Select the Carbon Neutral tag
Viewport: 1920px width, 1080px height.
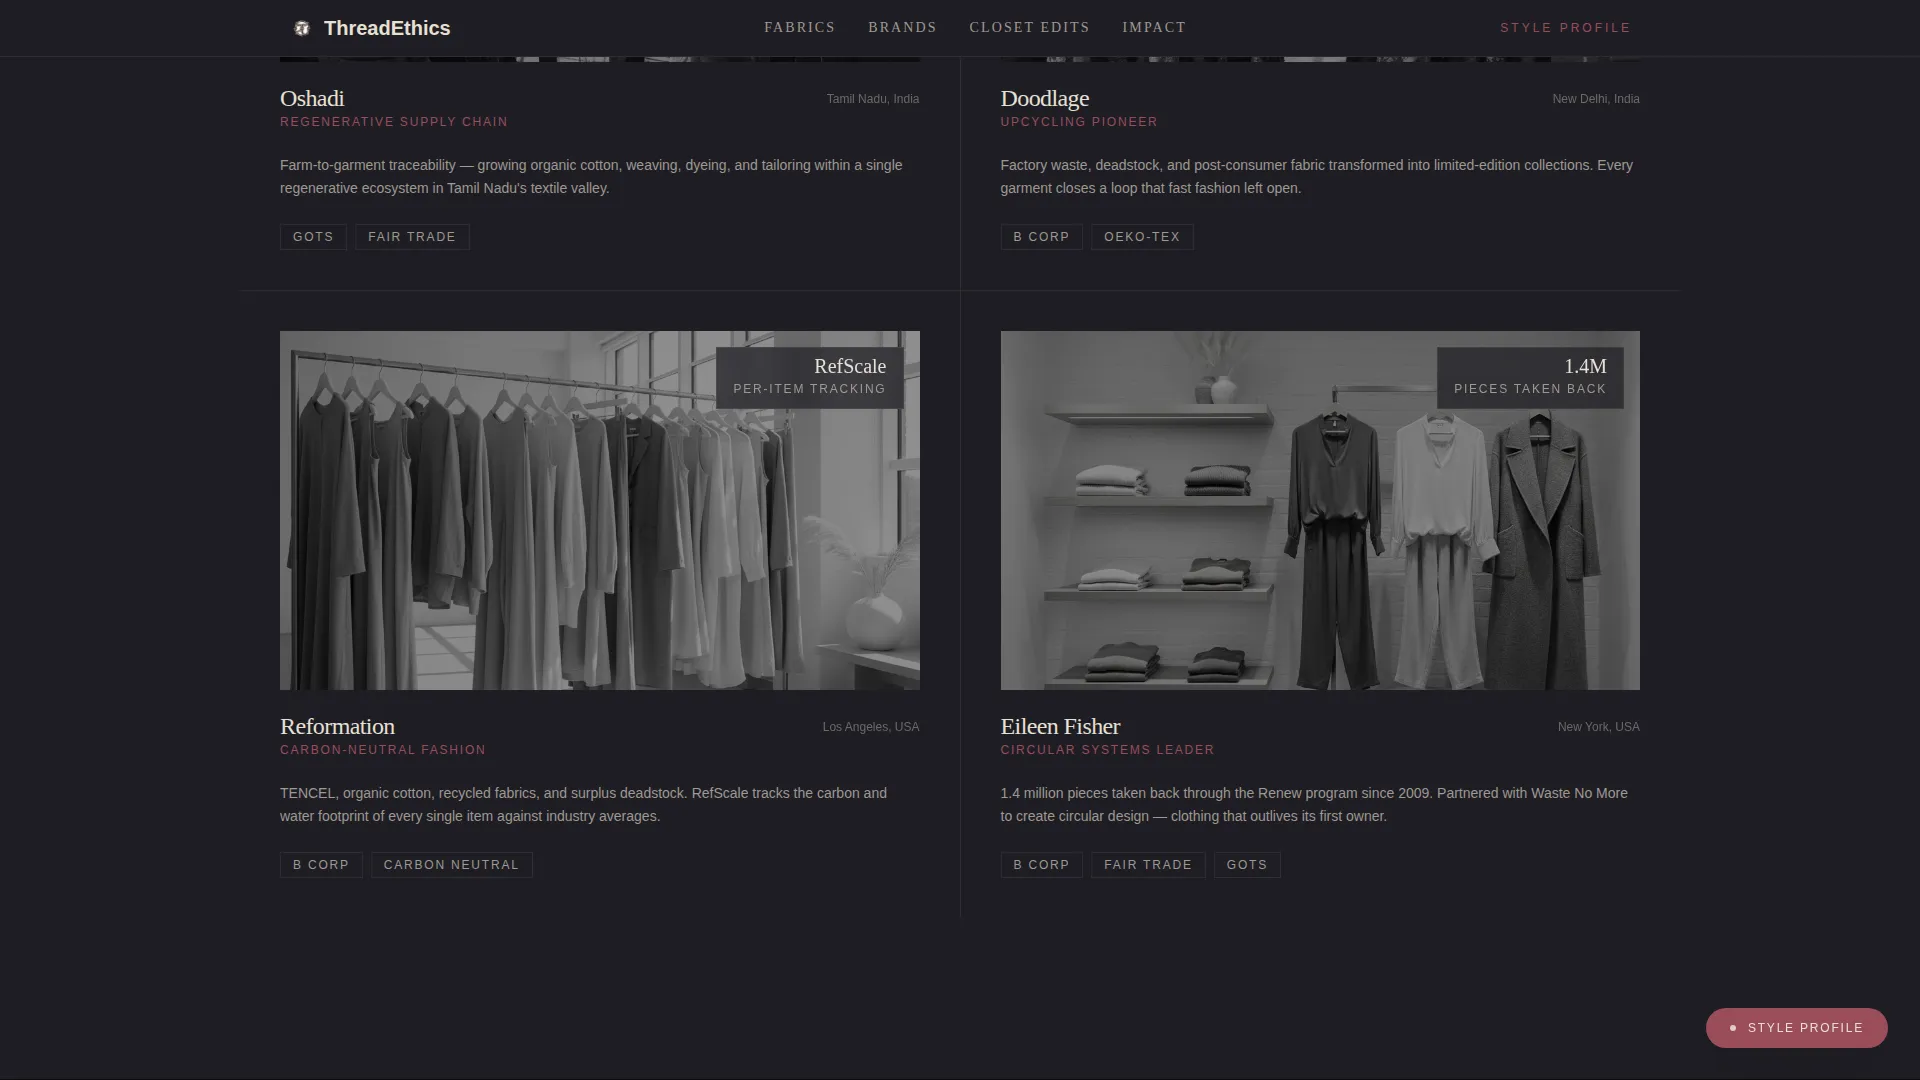tap(451, 865)
